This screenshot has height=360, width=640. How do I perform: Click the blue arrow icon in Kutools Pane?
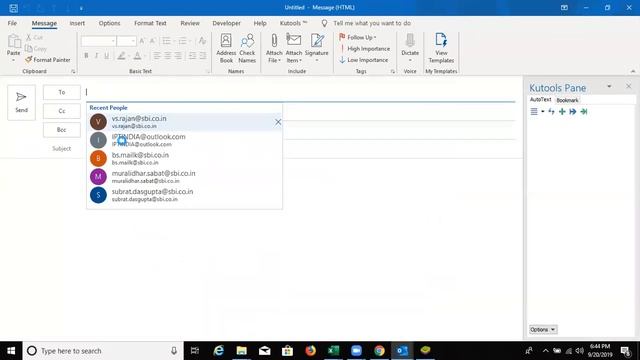click(x=573, y=111)
